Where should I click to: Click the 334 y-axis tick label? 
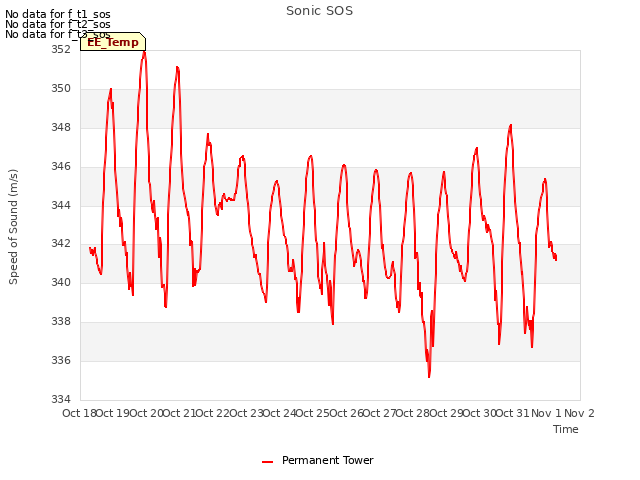click(x=61, y=399)
